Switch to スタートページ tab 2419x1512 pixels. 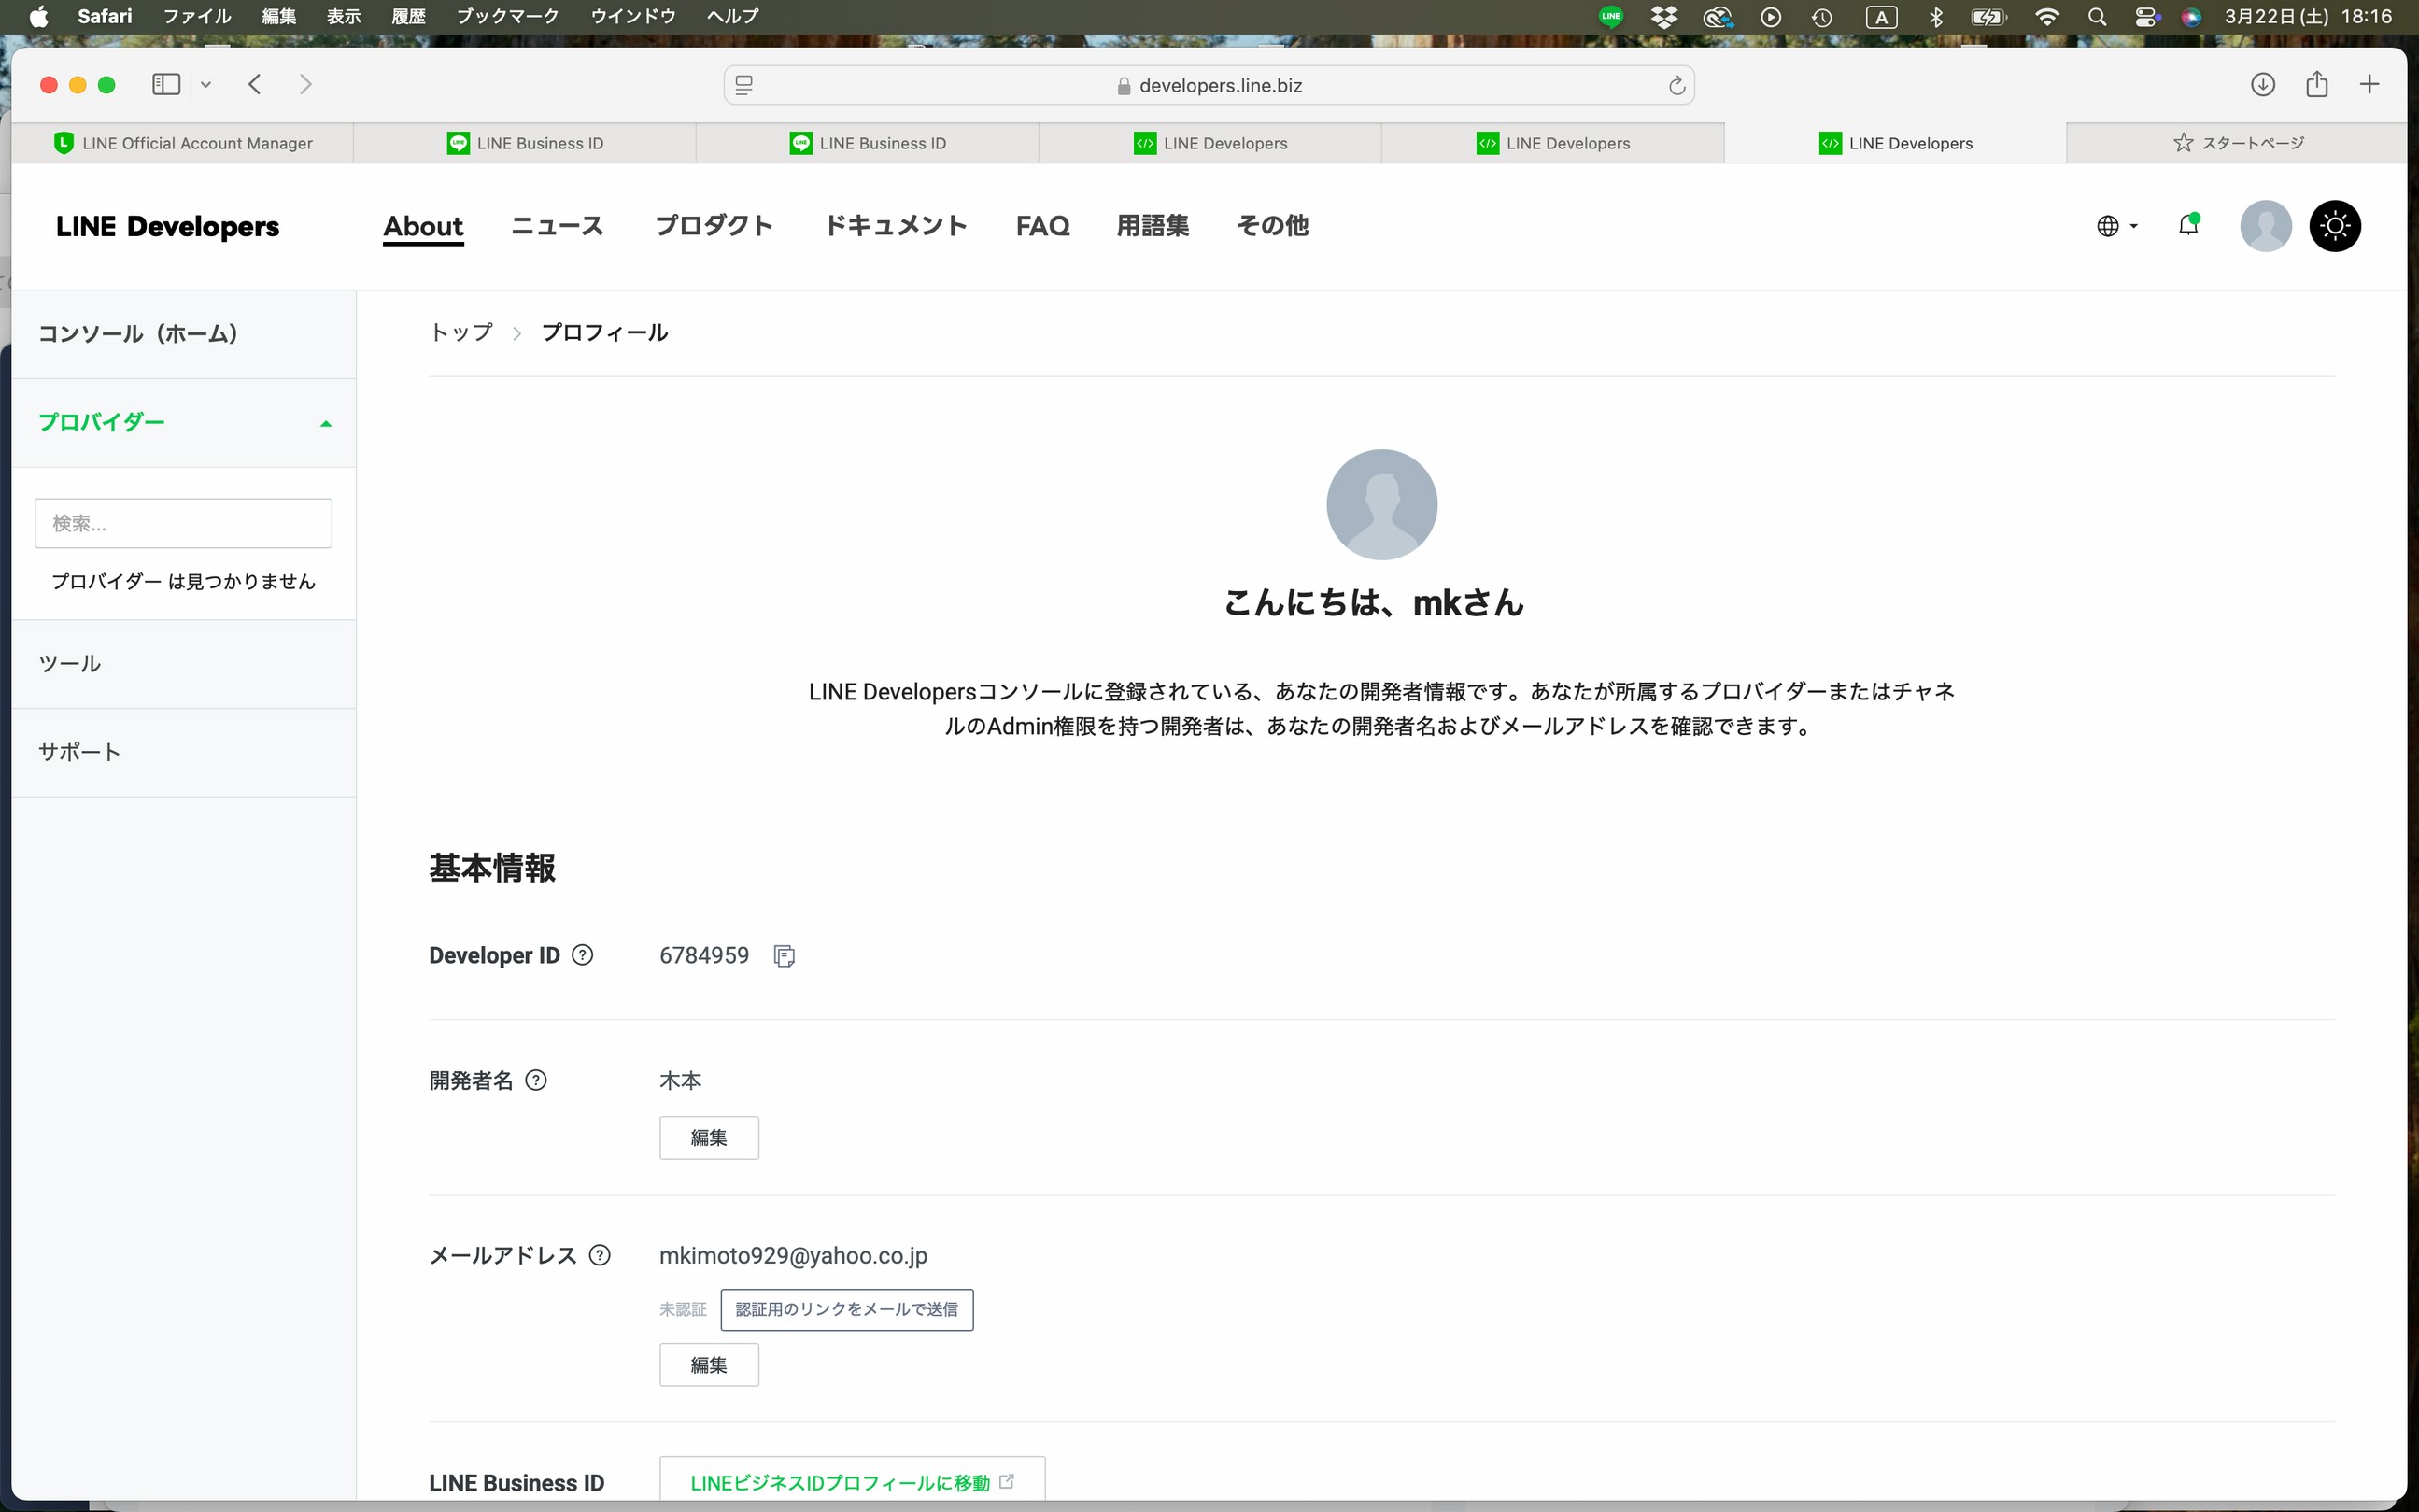(2237, 143)
